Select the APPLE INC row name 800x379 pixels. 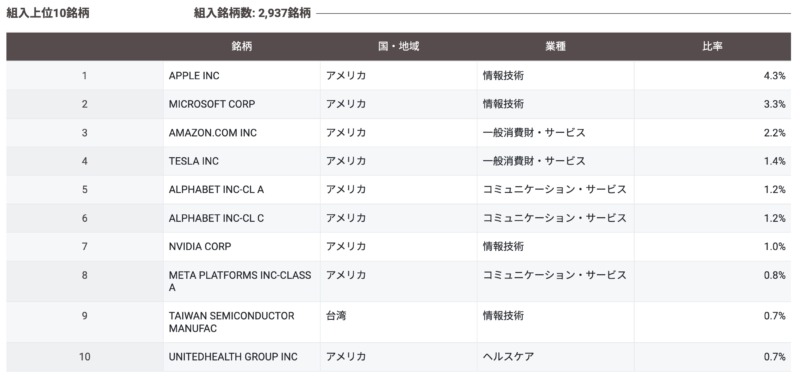pos(194,75)
